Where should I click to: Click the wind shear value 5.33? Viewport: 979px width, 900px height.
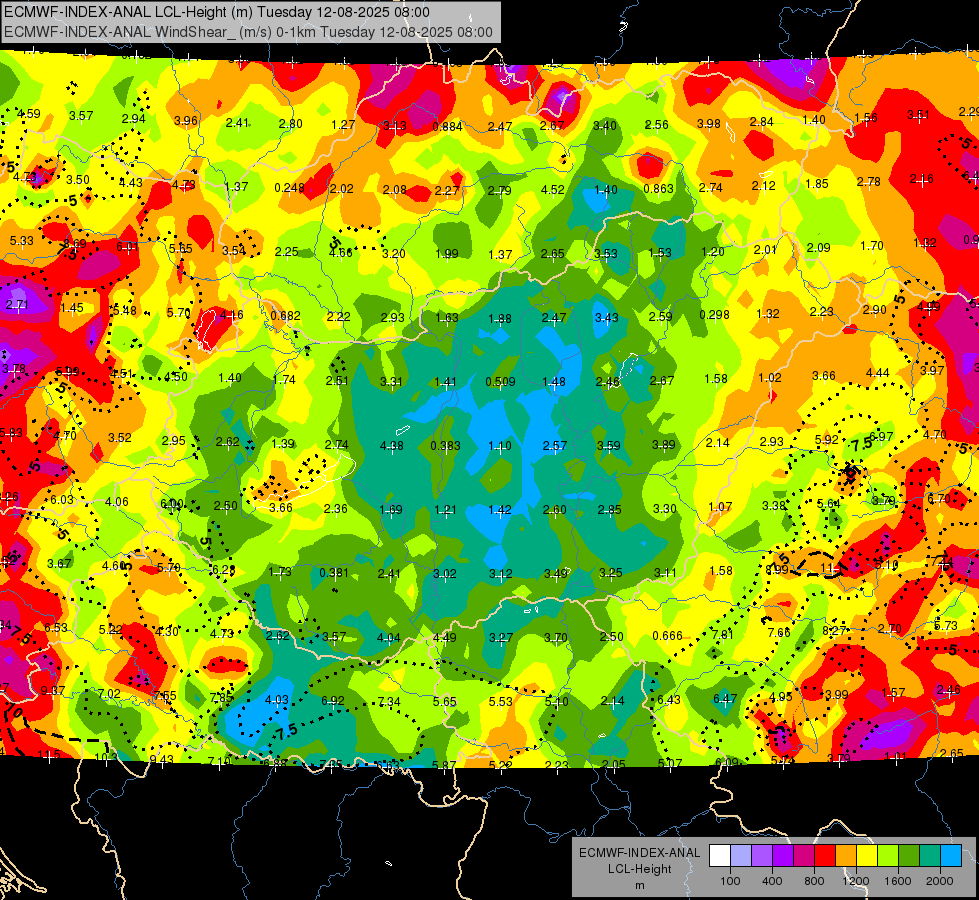(x=22, y=240)
